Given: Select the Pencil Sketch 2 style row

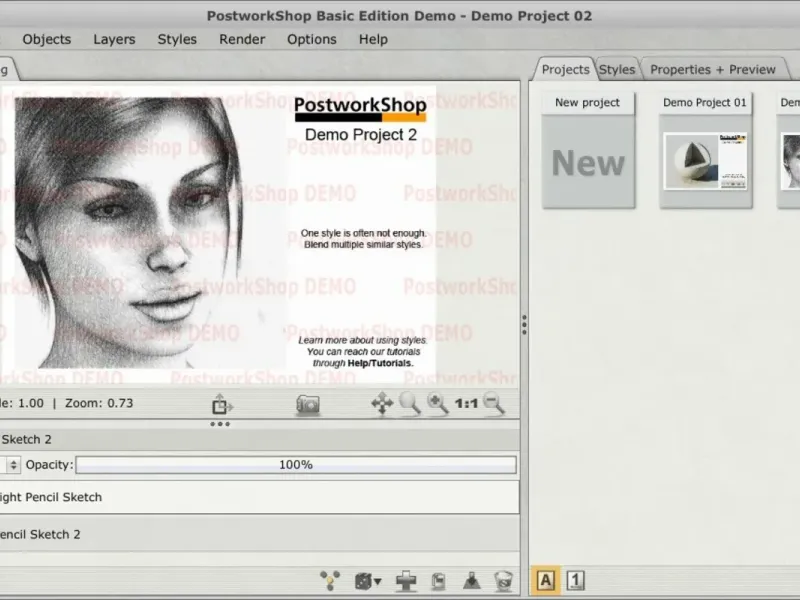Looking at the screenshot, I should pos(259,534).
